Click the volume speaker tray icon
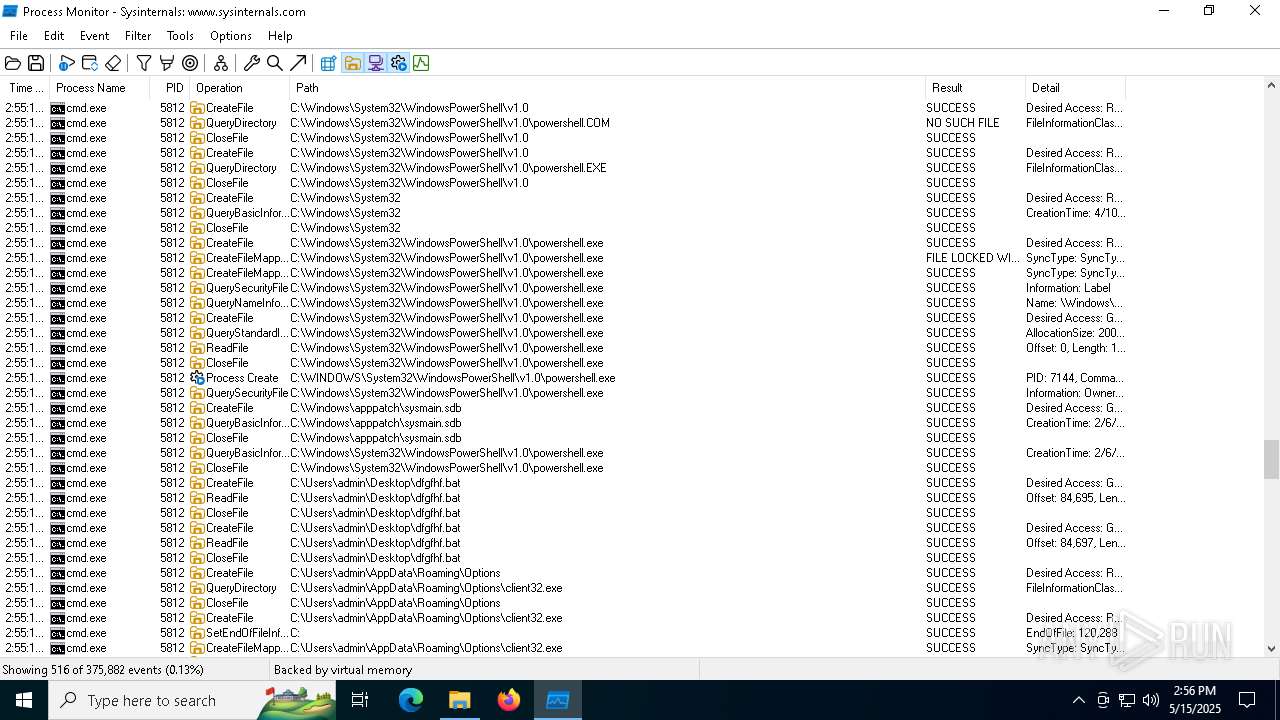The image size is (1280, 720). pos(1151,700)
